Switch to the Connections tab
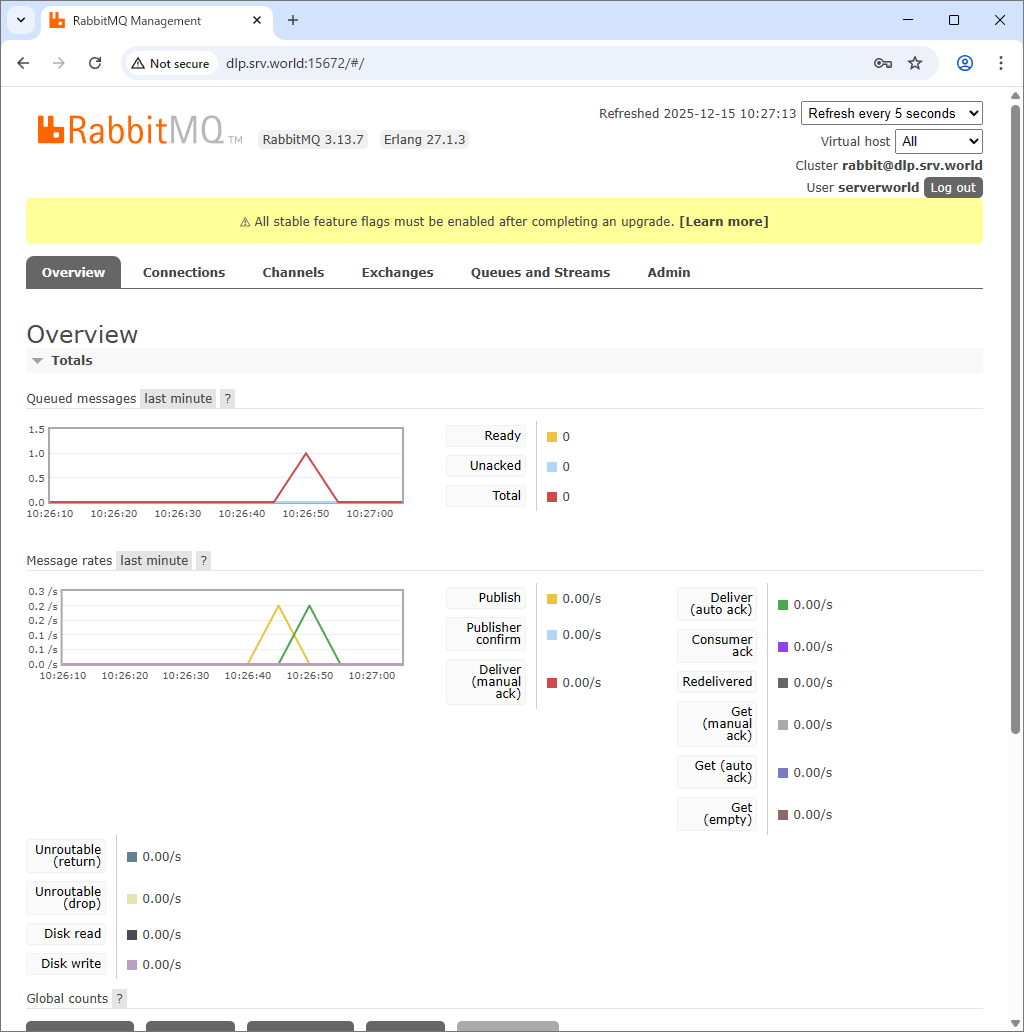 tap(184, 272)
